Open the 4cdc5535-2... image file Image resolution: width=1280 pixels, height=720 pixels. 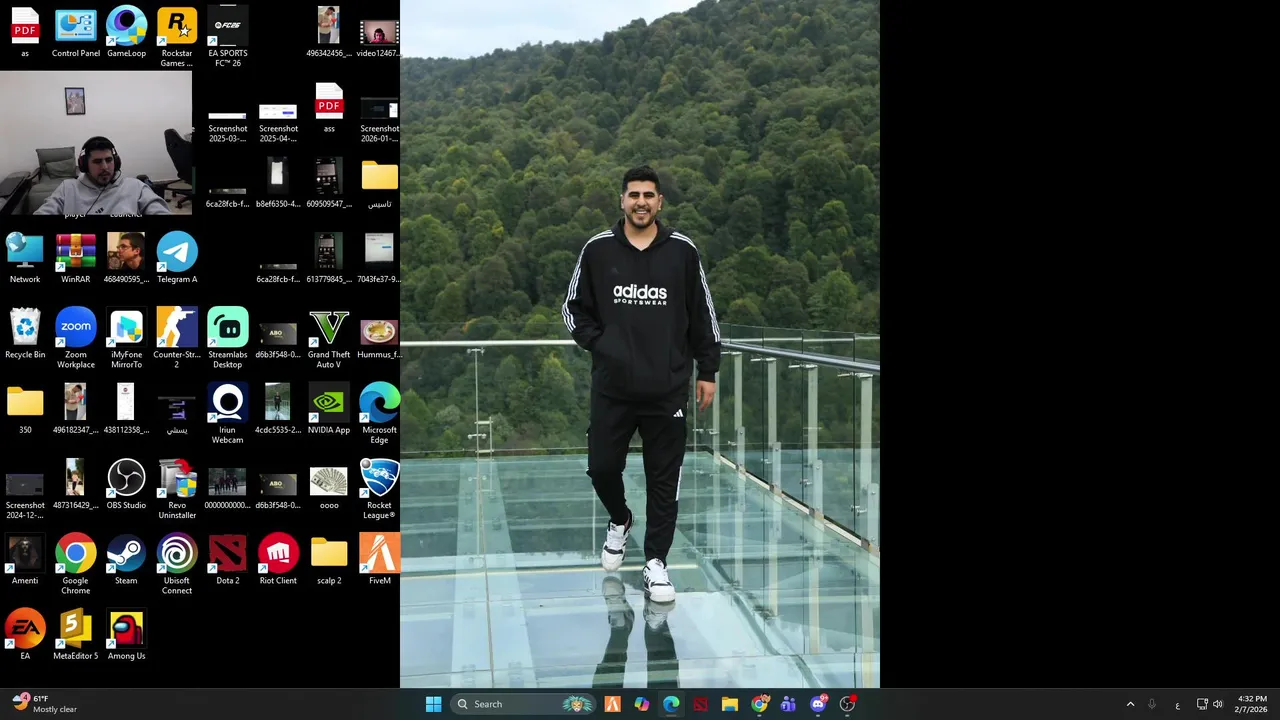[x=278, y=410]
